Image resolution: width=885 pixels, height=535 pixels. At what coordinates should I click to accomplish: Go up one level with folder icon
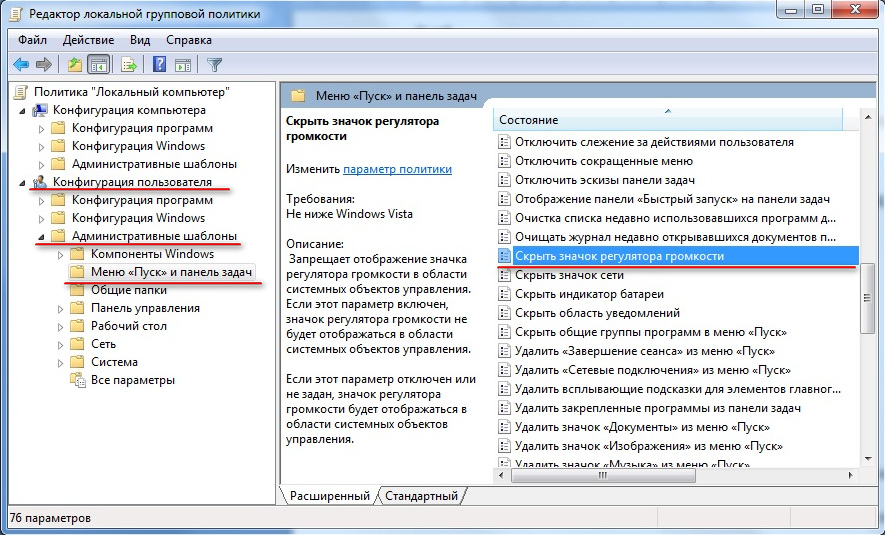pos(75,65)
